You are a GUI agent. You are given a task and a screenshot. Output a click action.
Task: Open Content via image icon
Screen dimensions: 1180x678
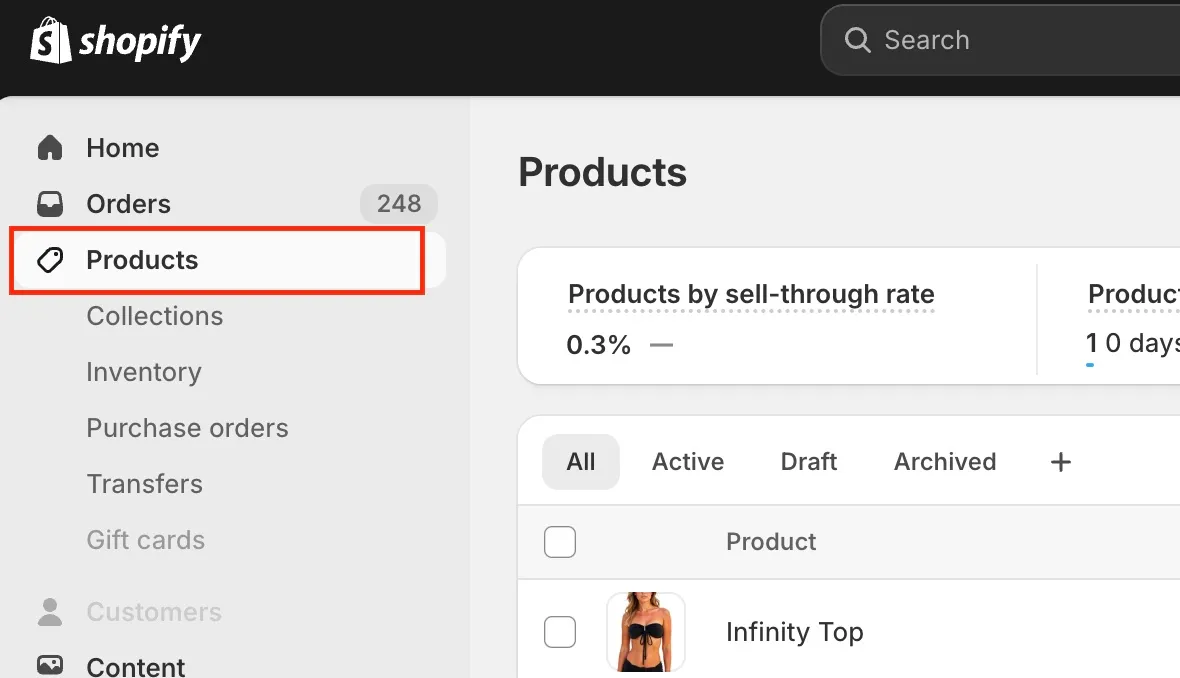(50, 665)
